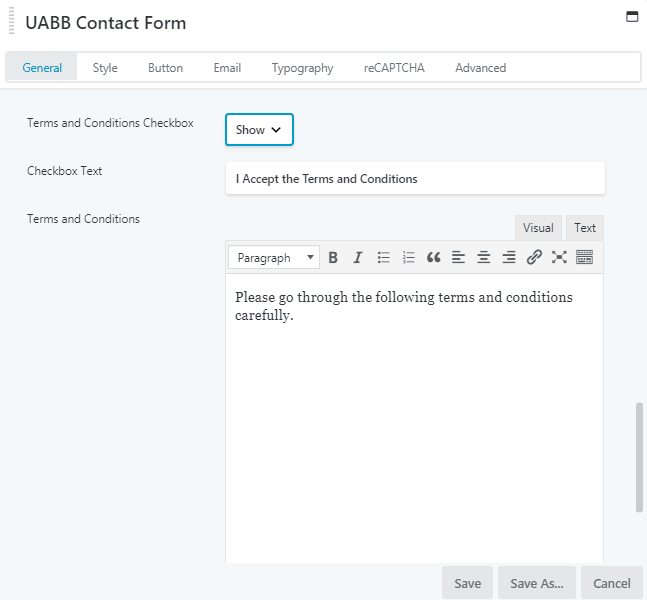This screenshot has width=647, height=600.
Task: Align text right in editor
Action: pyautogui.click(x=509, y=258)
